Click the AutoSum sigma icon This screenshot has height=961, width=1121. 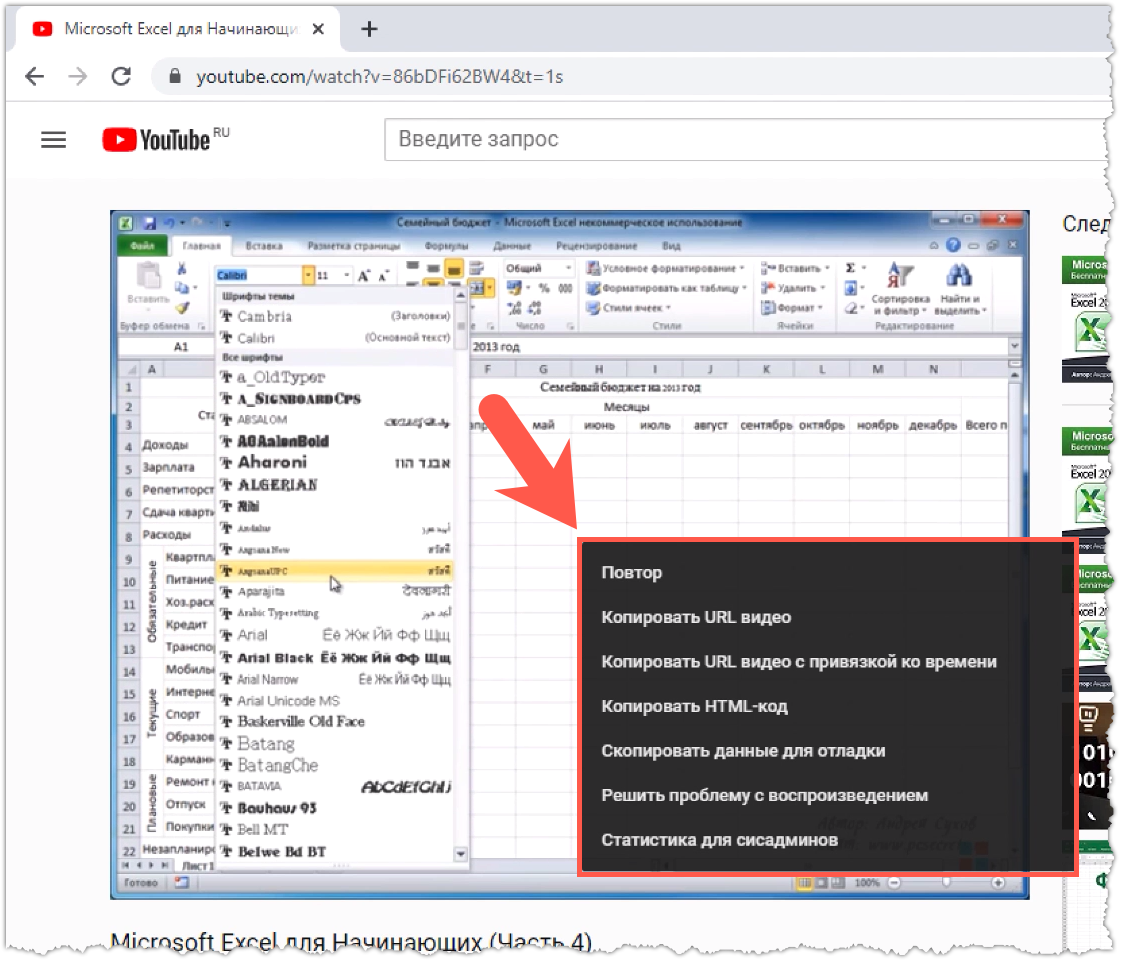[850, 268]
